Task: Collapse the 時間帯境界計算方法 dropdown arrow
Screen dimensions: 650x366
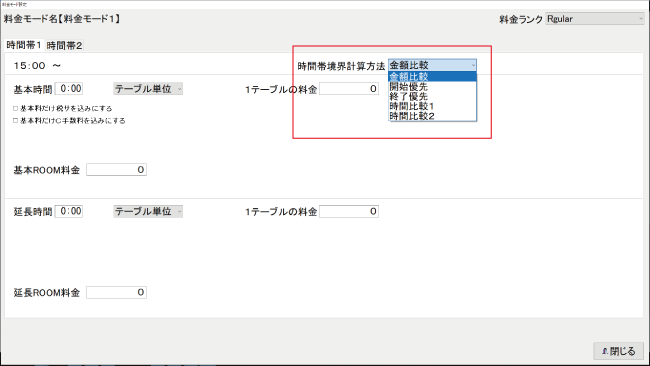Action: (473, 65)
